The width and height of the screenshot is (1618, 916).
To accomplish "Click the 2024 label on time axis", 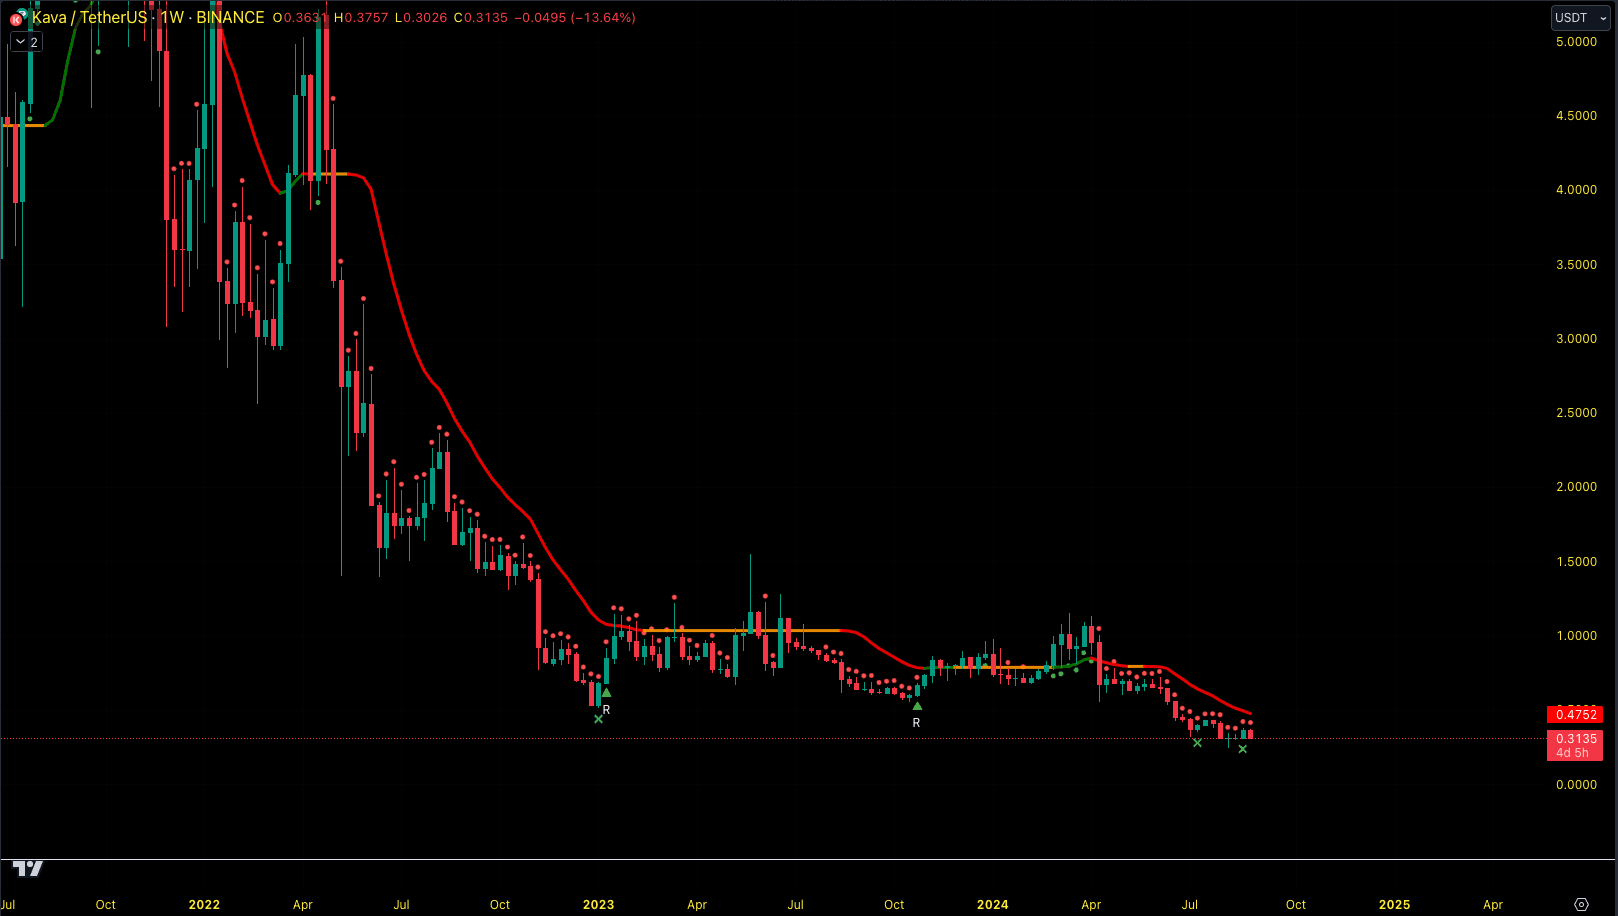I will pyautogui.click(x=992, y=905).
